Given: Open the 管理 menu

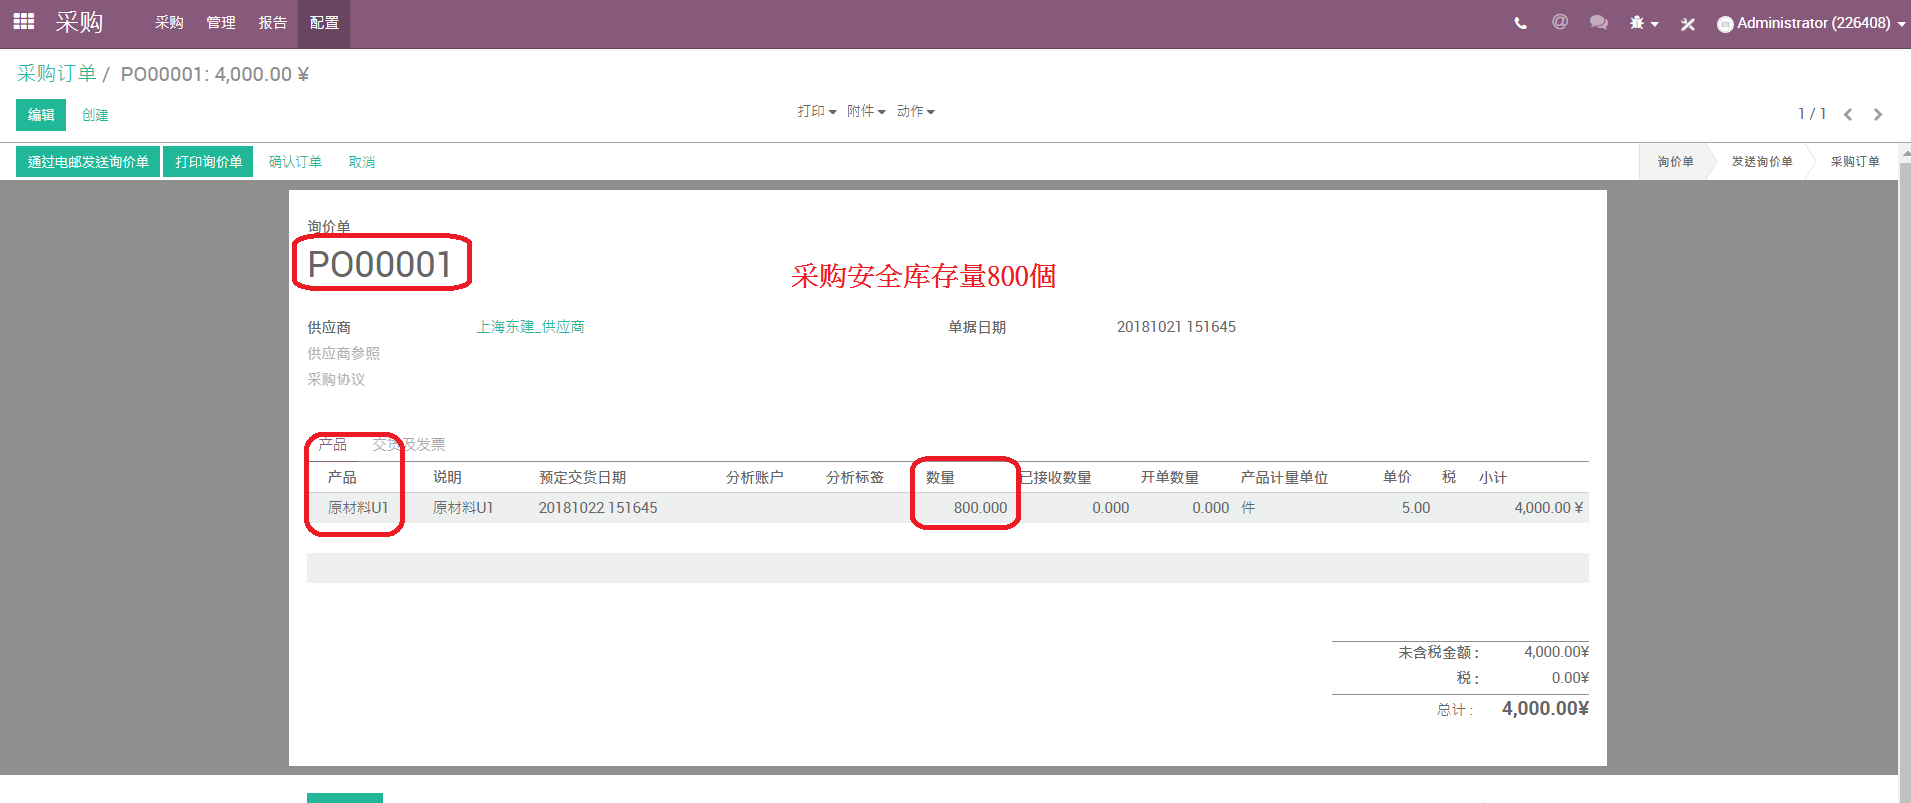Looking at the screenshot, I should (x=221, y=23).
